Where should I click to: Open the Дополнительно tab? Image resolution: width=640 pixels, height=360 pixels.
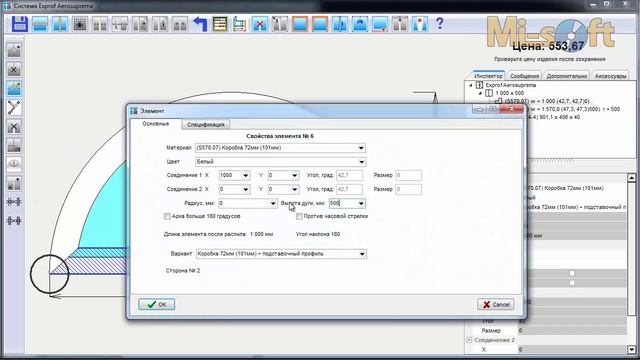[x=567, y=76]
